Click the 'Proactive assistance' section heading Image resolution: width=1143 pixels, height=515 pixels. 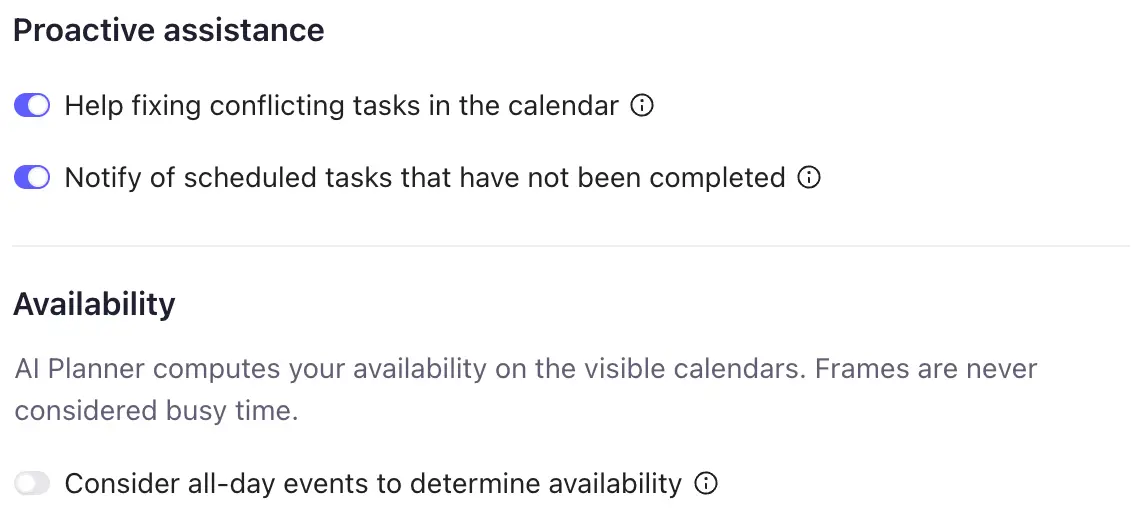click(x=168, y=30)
